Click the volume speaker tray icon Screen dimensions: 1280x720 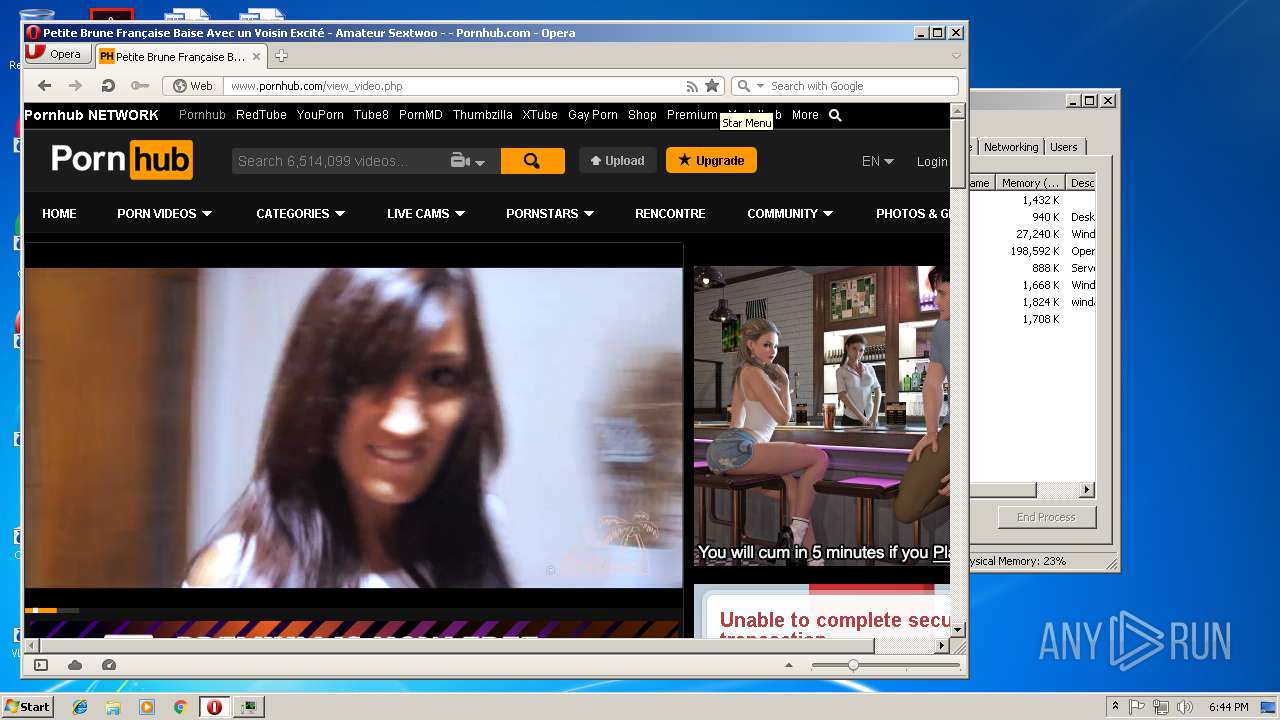tap(1185, 707)
